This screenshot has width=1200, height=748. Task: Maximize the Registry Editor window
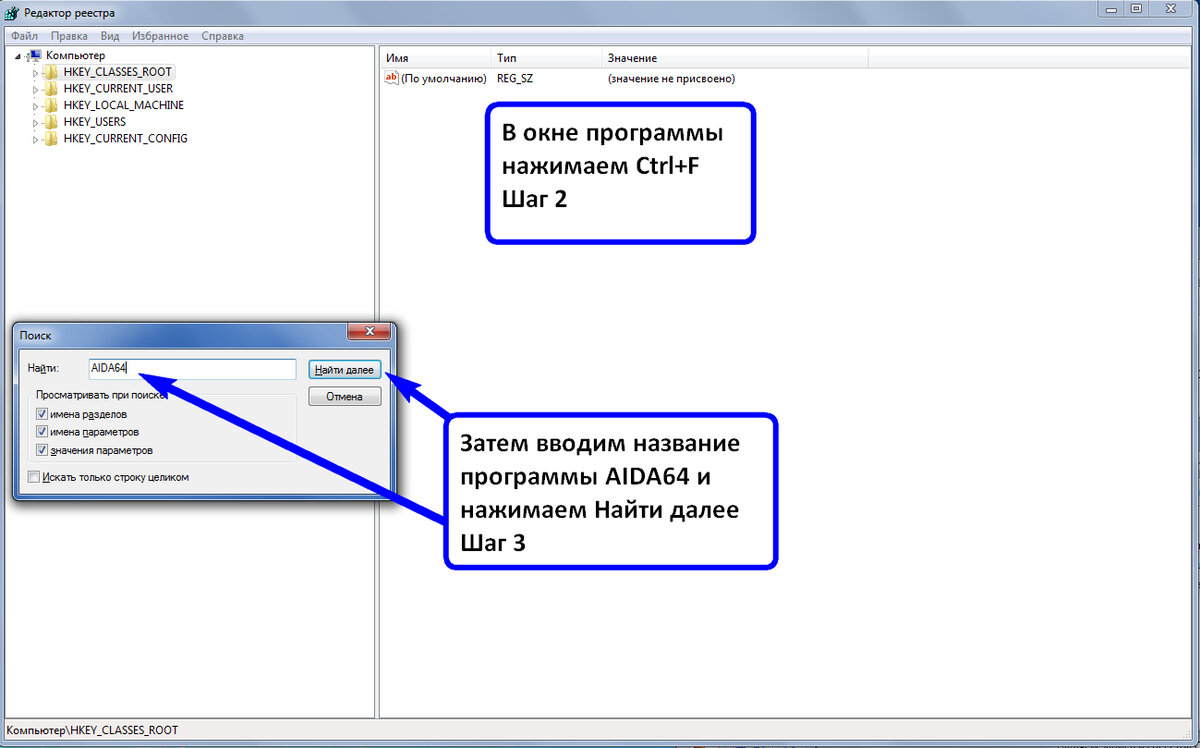1137,9
